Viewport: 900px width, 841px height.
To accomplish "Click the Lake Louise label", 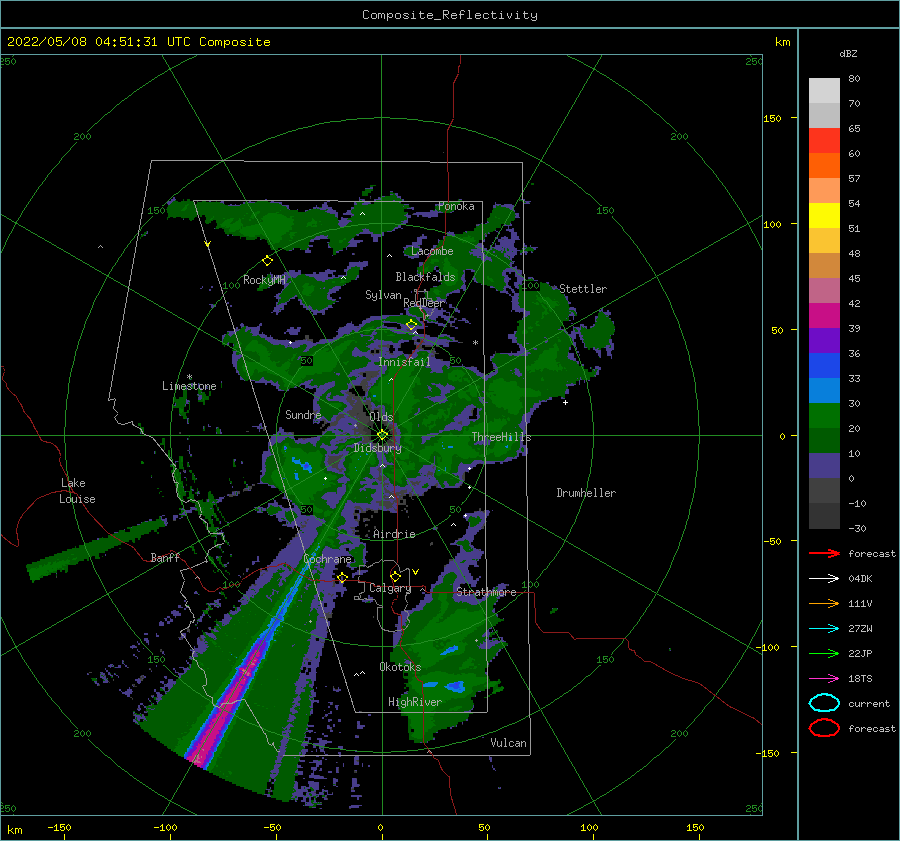I will click(x=77, y=491).
